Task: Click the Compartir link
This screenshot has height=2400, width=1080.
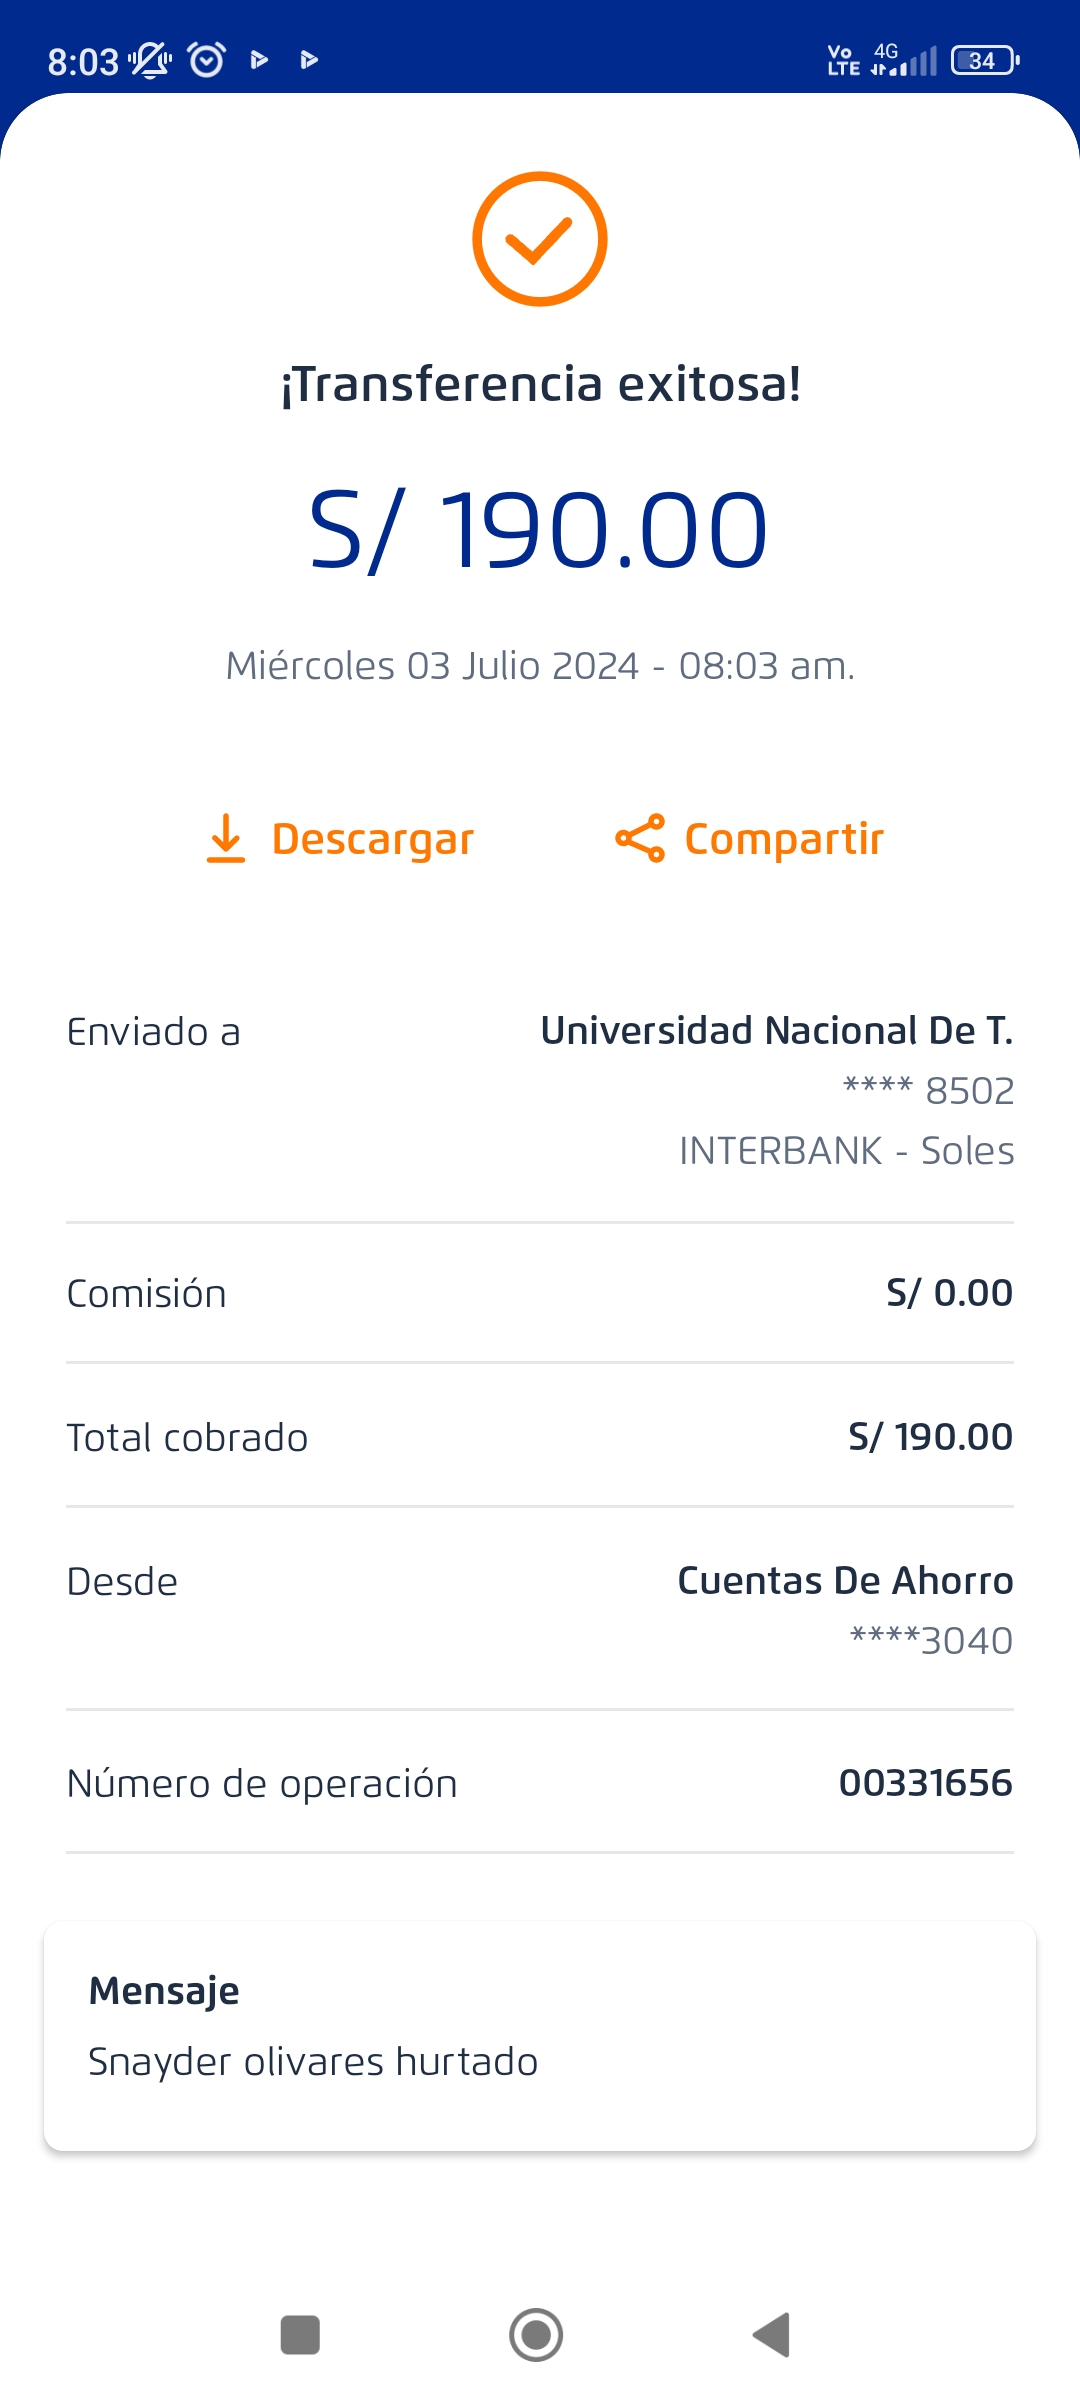Action: (784, 839)
